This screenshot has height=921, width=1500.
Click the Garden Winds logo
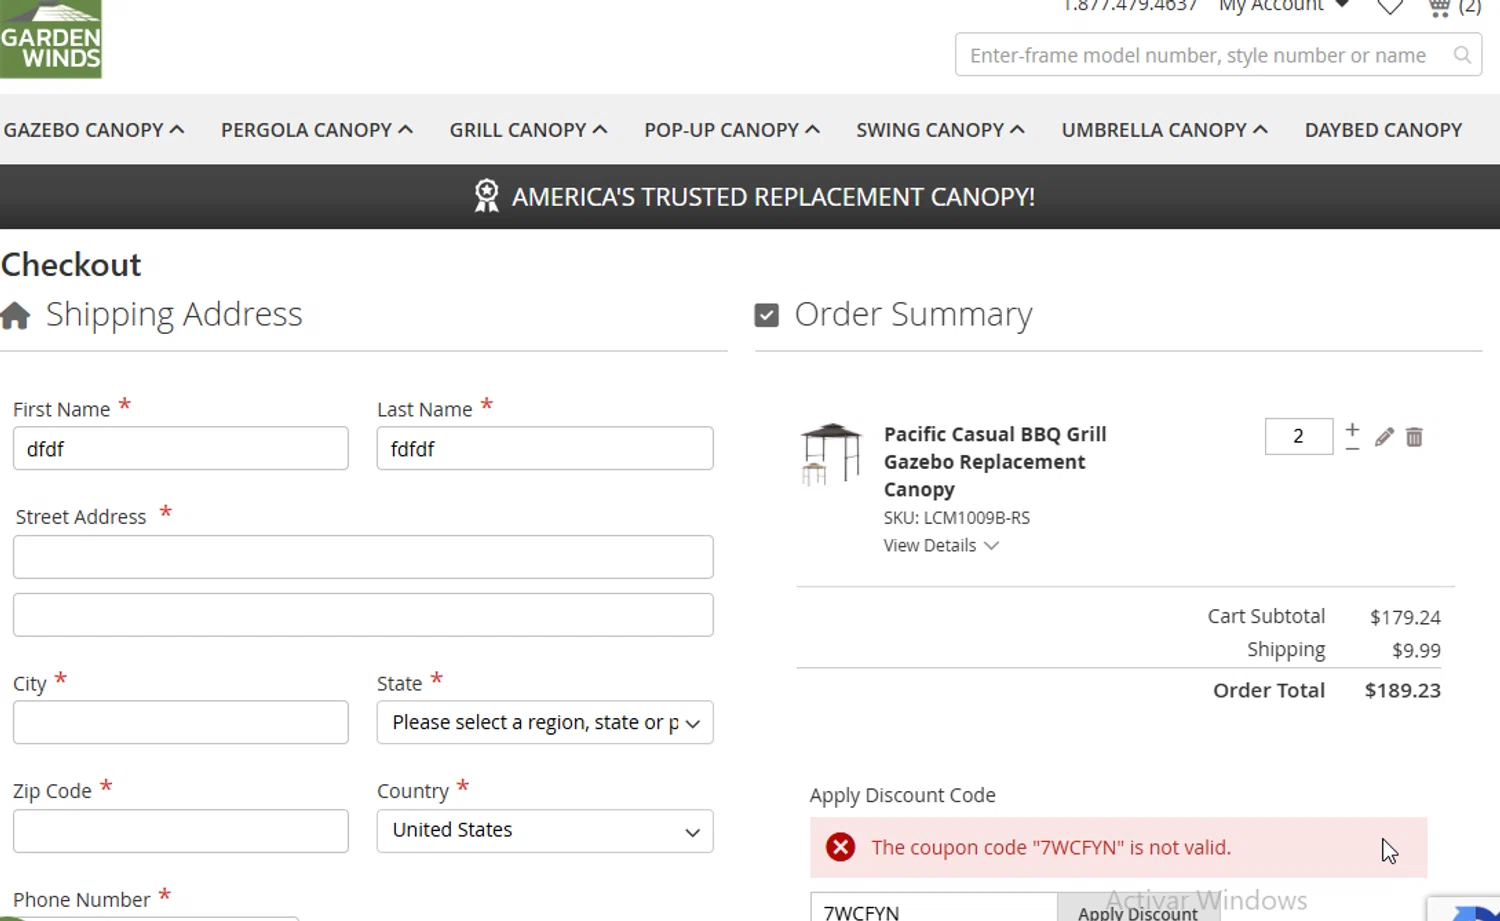[x=51, y=38]
